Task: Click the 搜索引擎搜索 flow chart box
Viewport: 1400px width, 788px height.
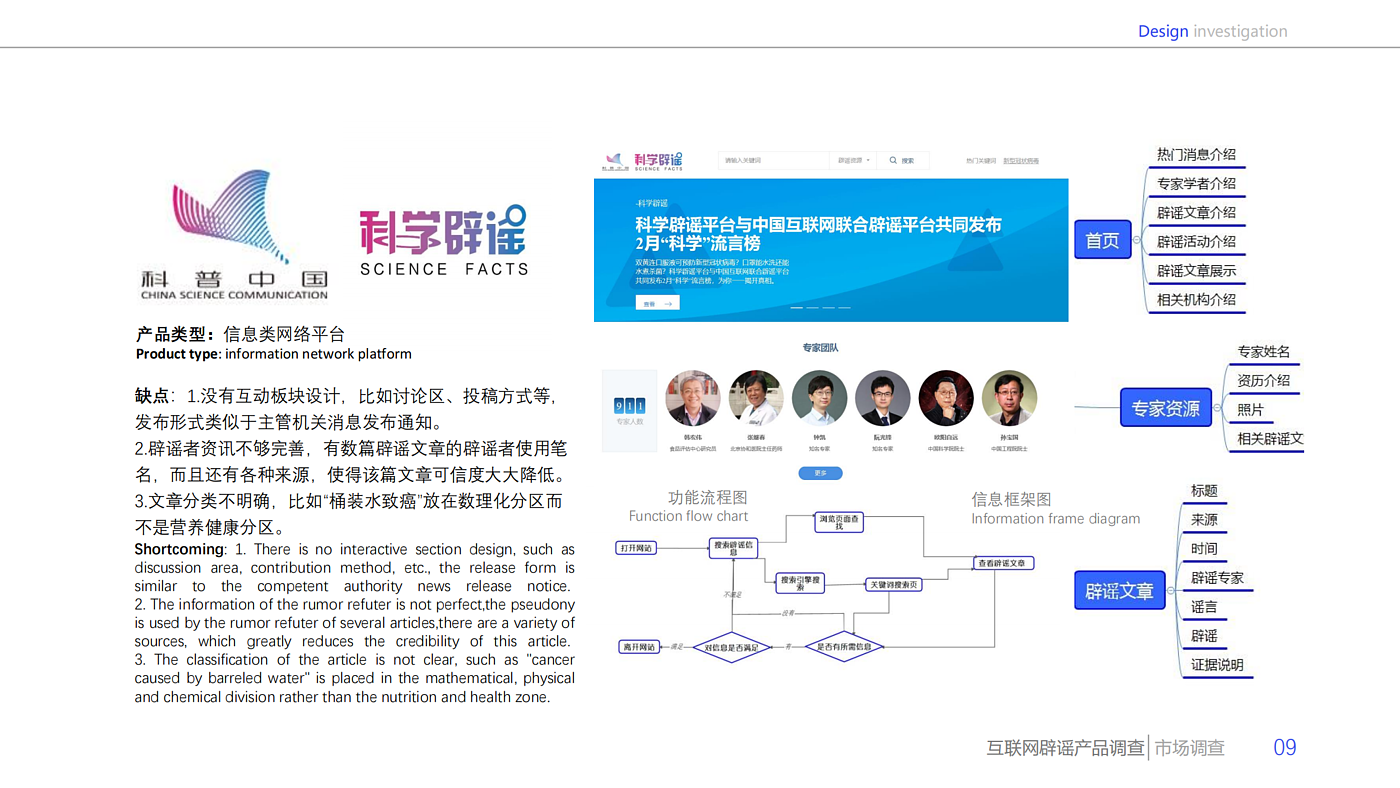Action: [800, 581]
